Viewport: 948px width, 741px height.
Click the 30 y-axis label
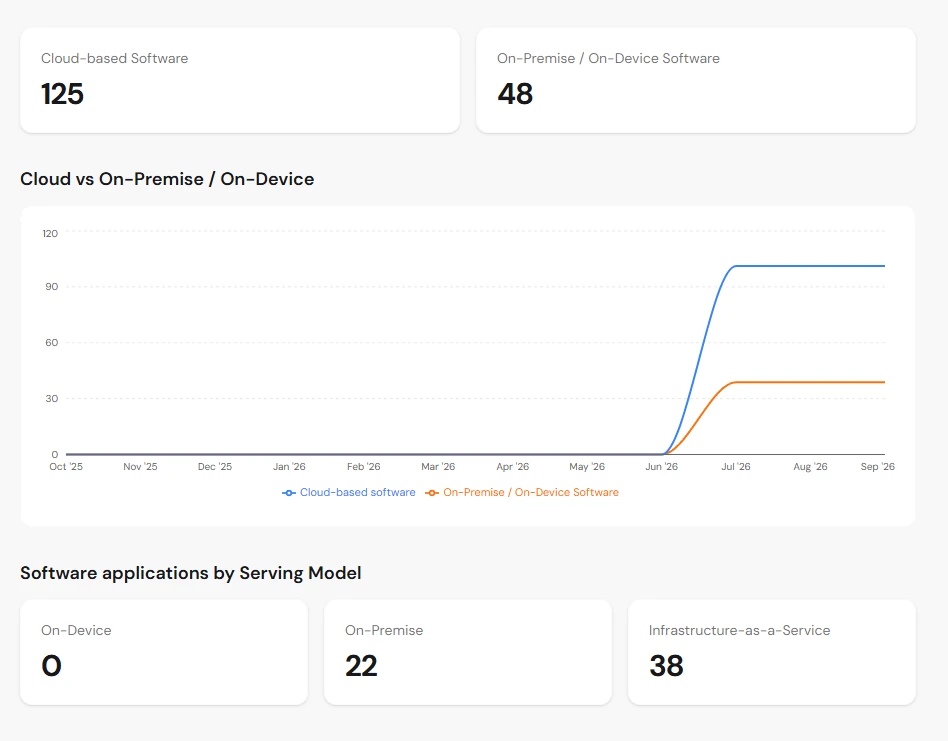point(51,398)
